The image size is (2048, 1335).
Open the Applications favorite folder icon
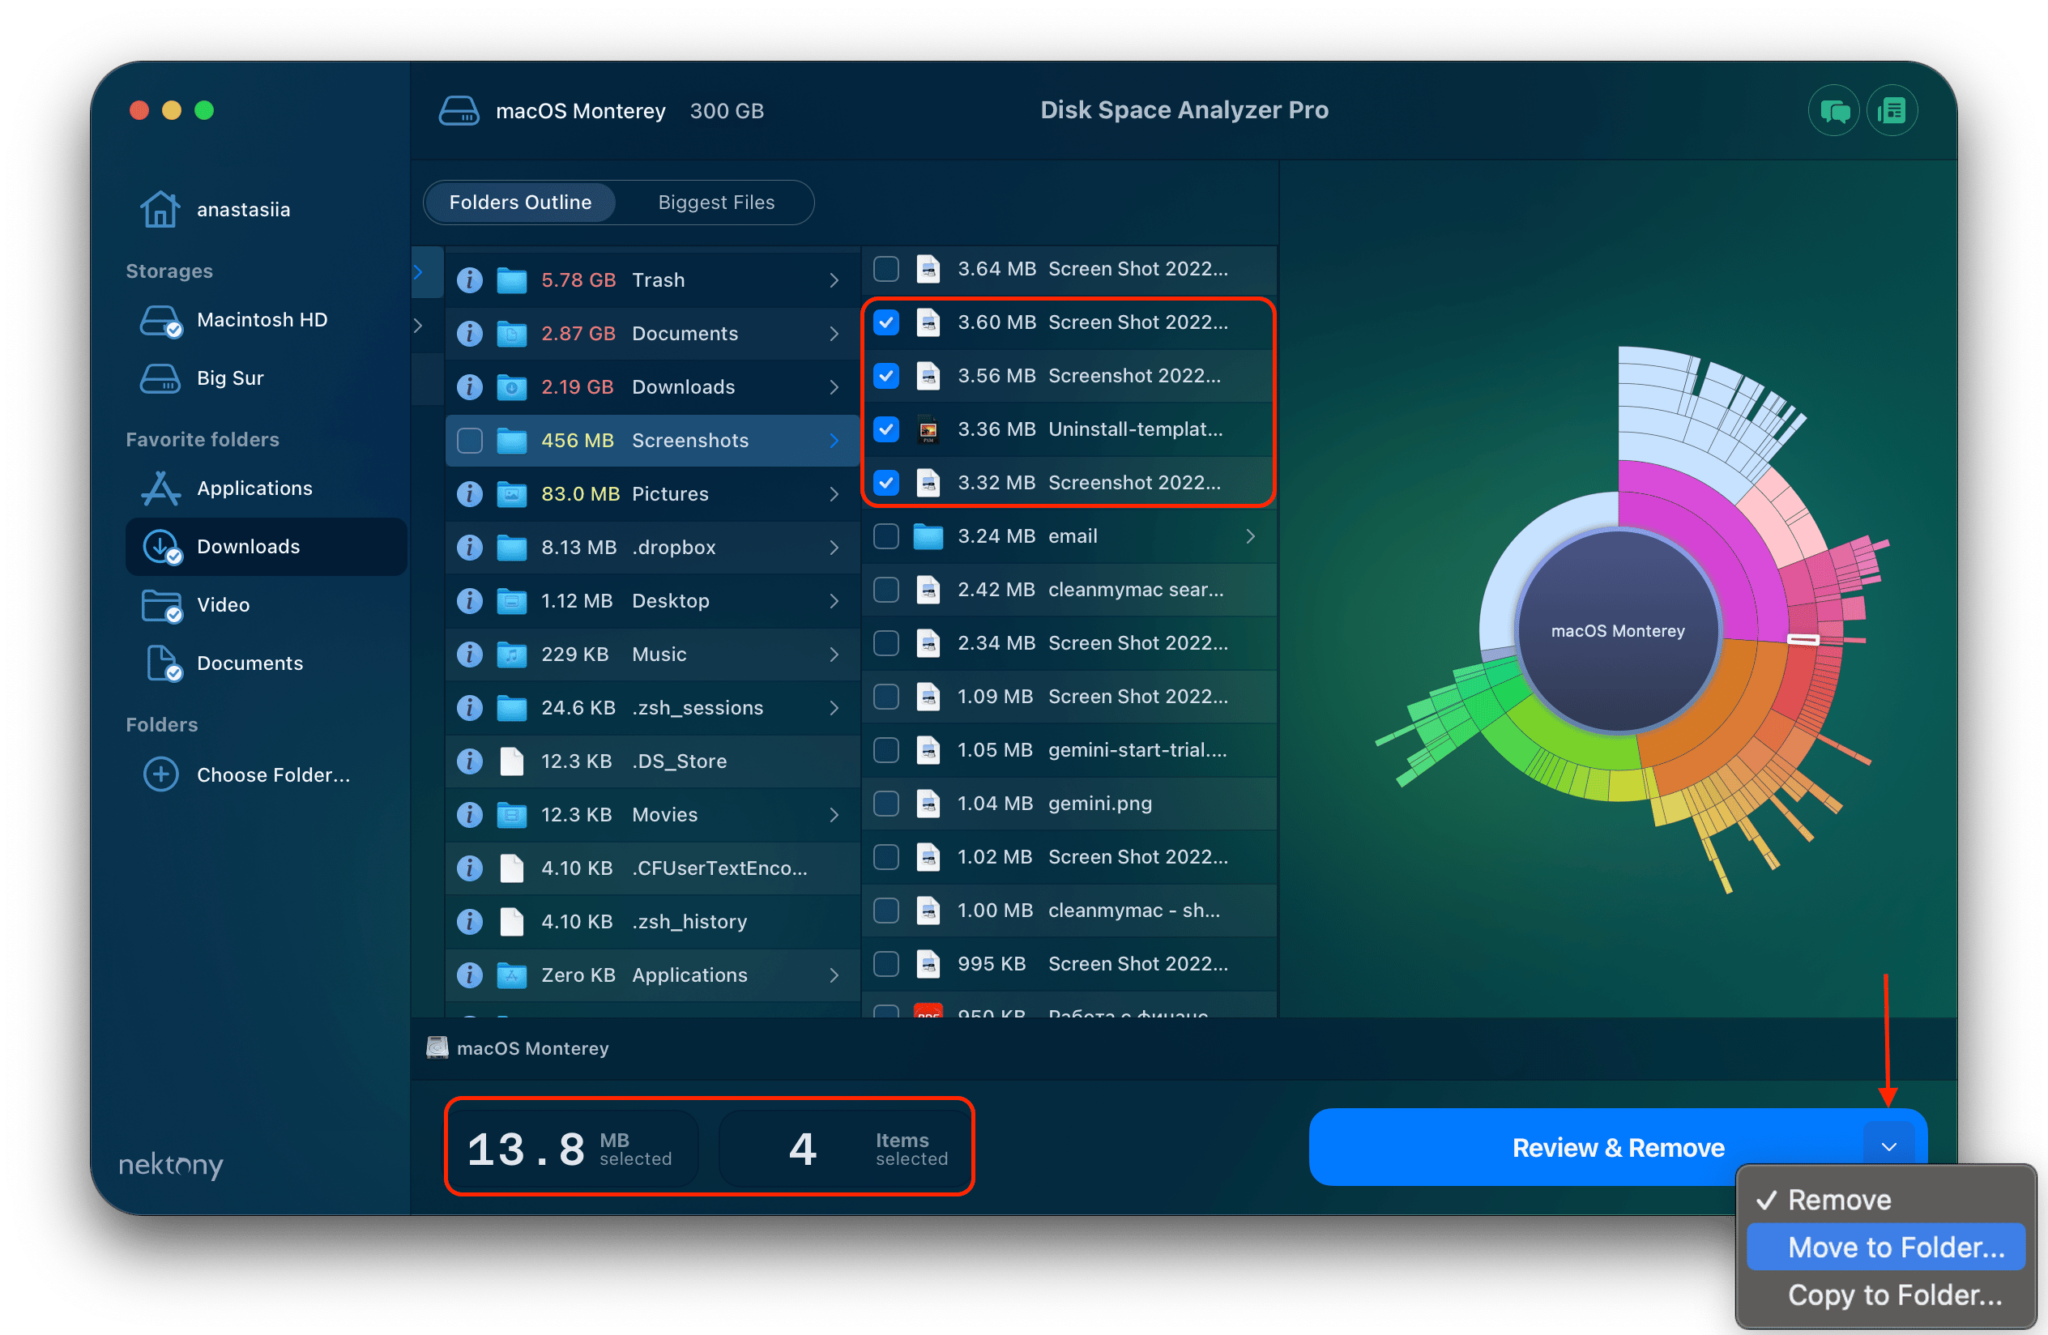[x=161, y=488]
